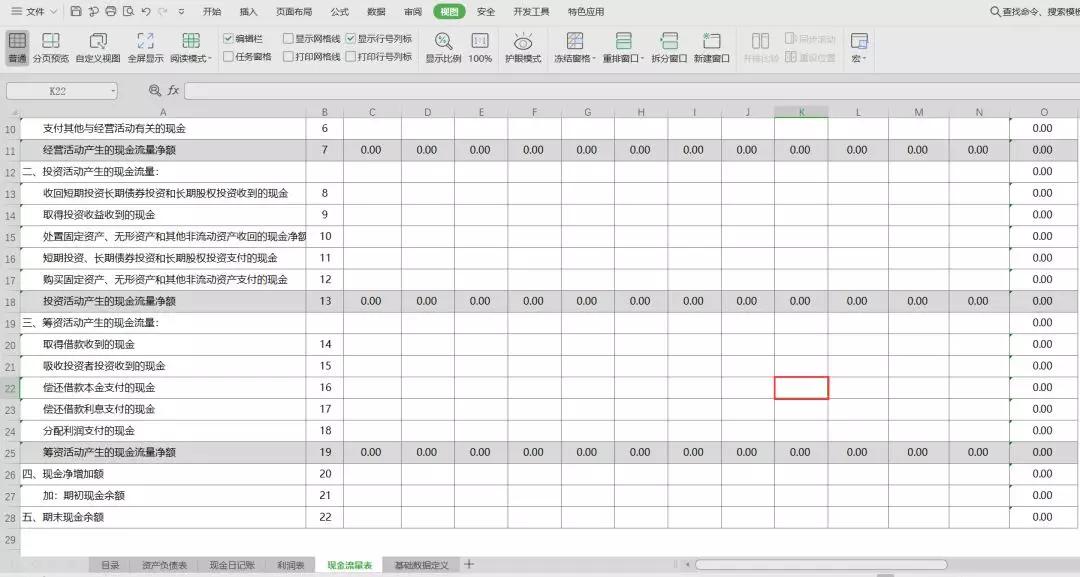Enable 打印网格线 print gridlines checkbox
Image resolution: width=1080 pixels, height=577 pixels.
[288, 56]
